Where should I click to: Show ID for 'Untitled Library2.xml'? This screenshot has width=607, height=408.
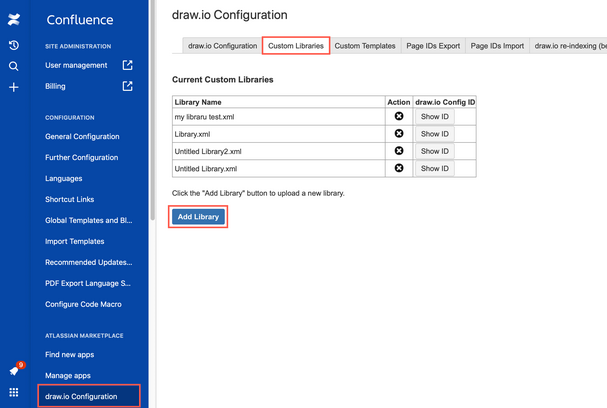click(435, 151)
